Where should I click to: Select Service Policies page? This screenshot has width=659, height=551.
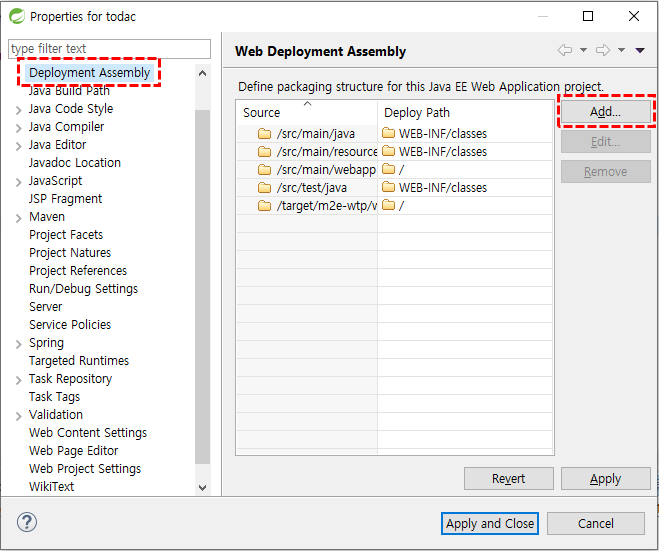point(70,325)
